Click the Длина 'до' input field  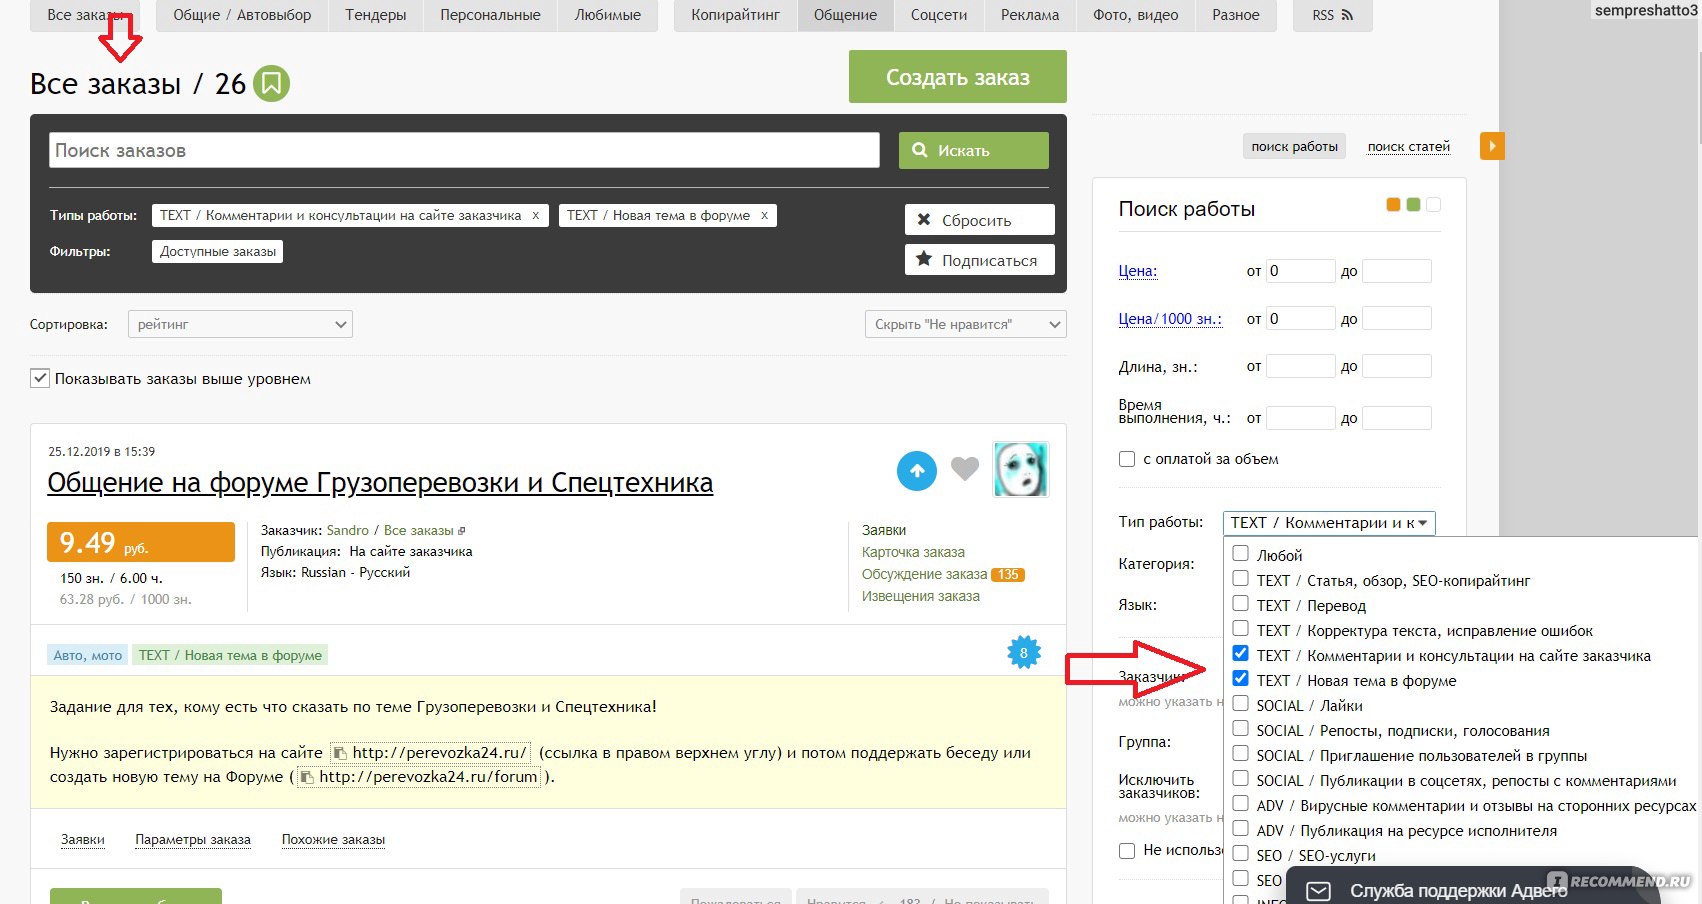click(x=1396, y=366)
